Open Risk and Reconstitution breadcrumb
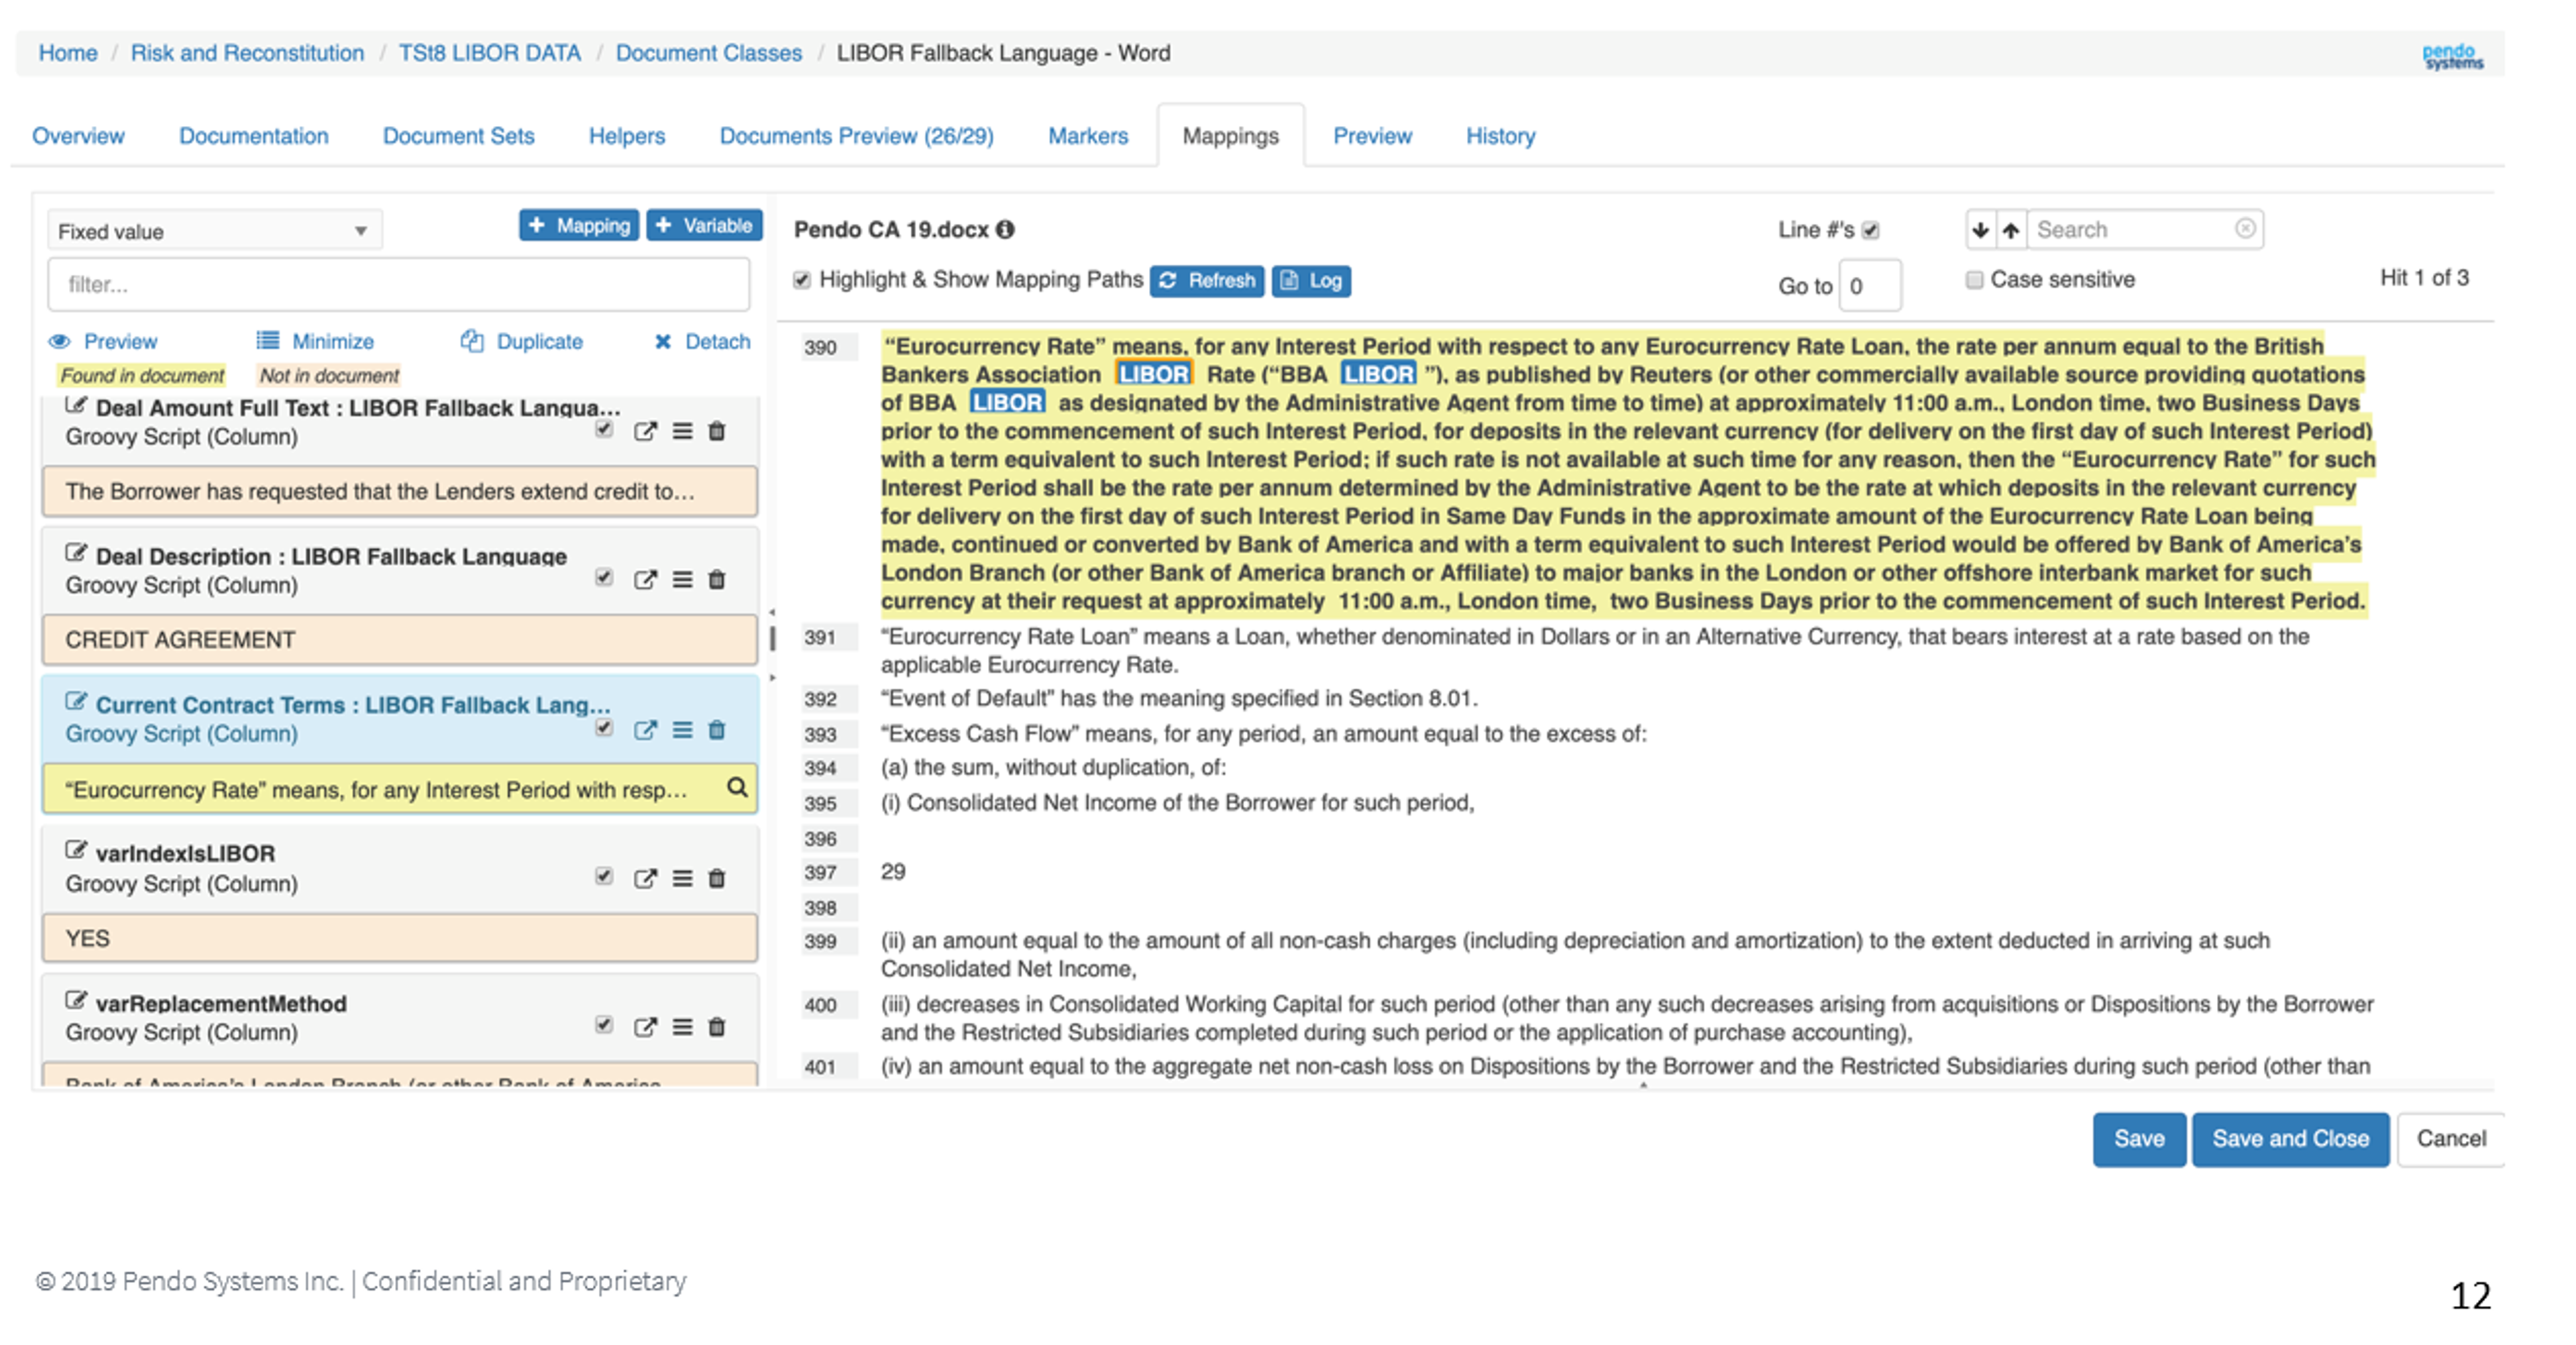2576x1345 pixels. pyautogui.click(x=247, y=53)
